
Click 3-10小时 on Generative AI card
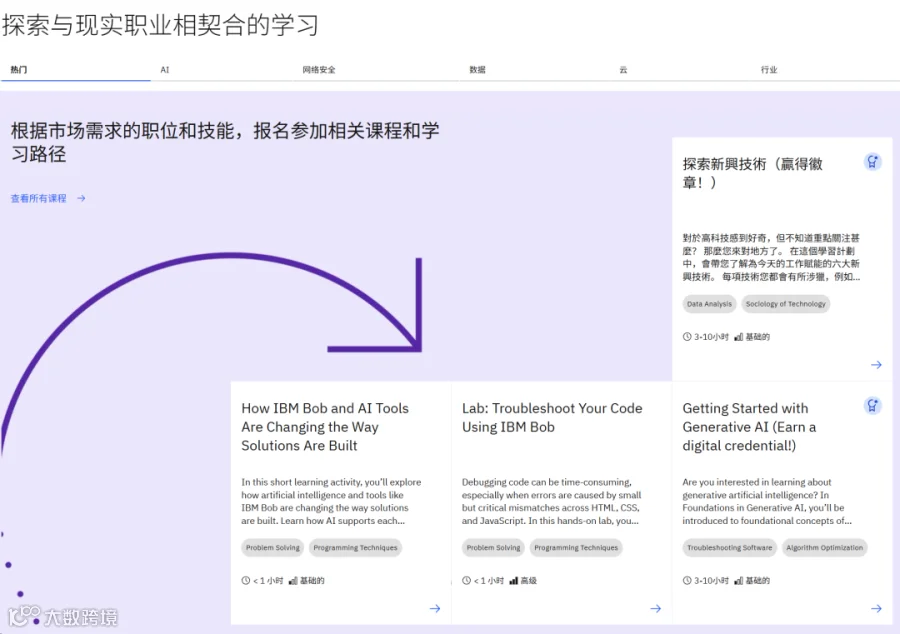coord(711,581)
